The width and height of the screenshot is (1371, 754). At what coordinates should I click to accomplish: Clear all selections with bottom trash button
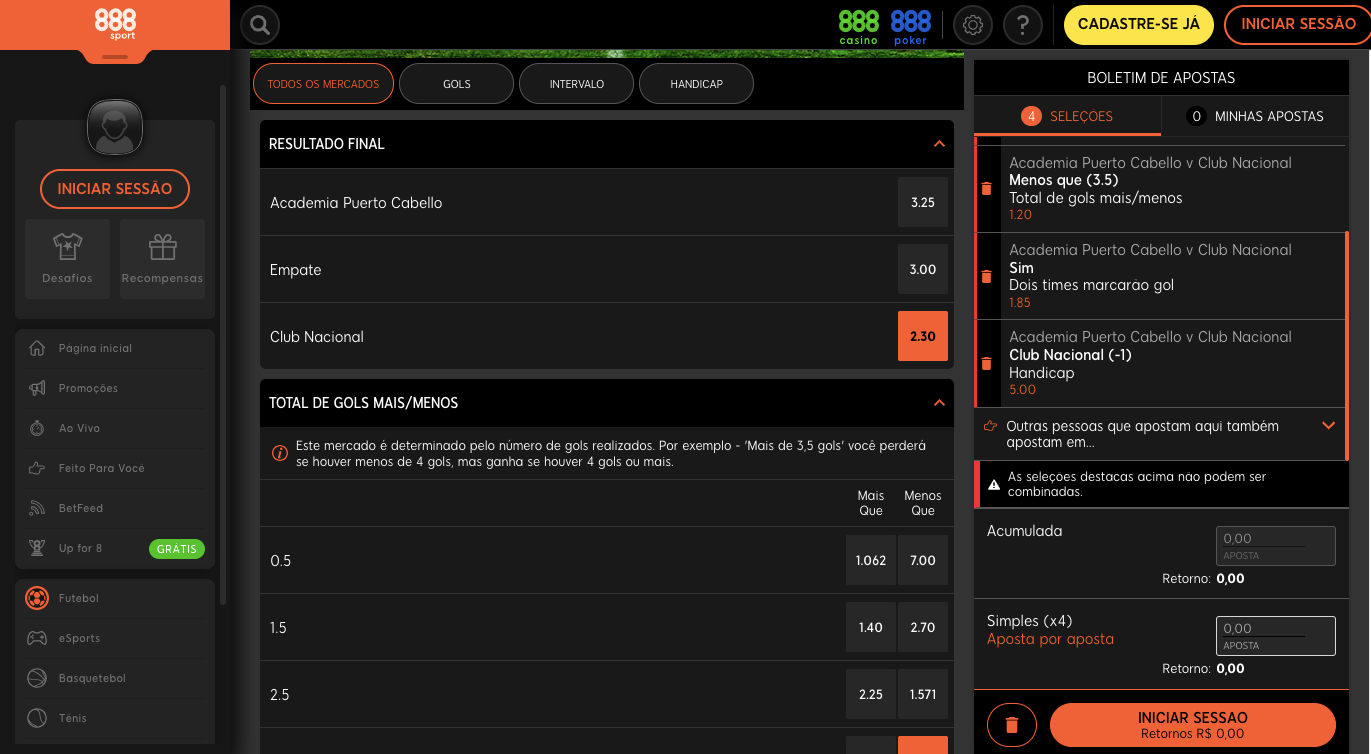tap(1012, 725)
